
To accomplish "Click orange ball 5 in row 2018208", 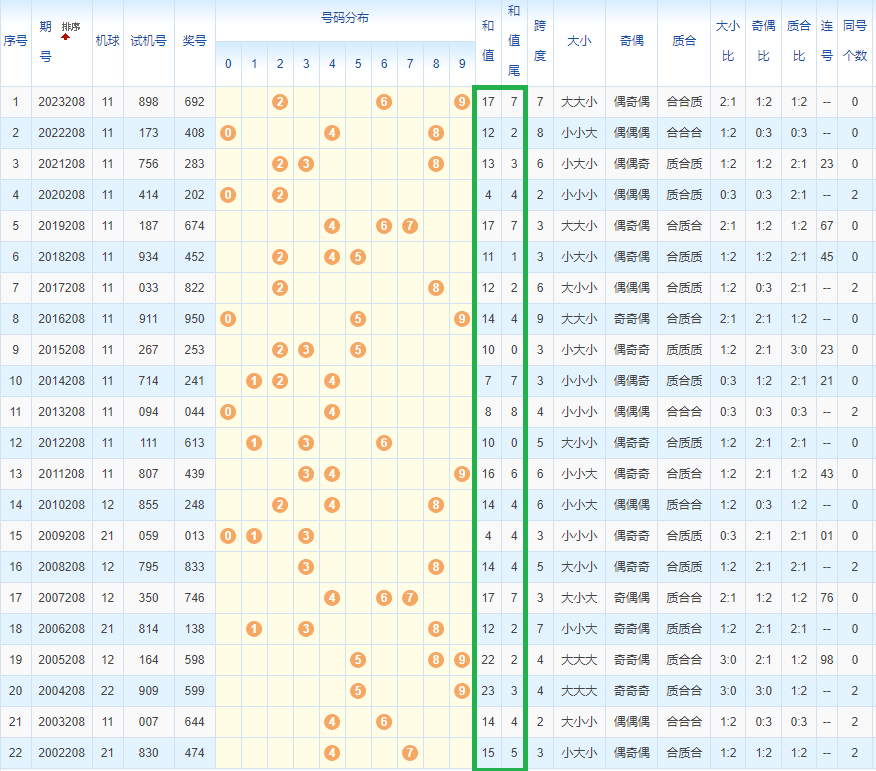I will [357, 256].
